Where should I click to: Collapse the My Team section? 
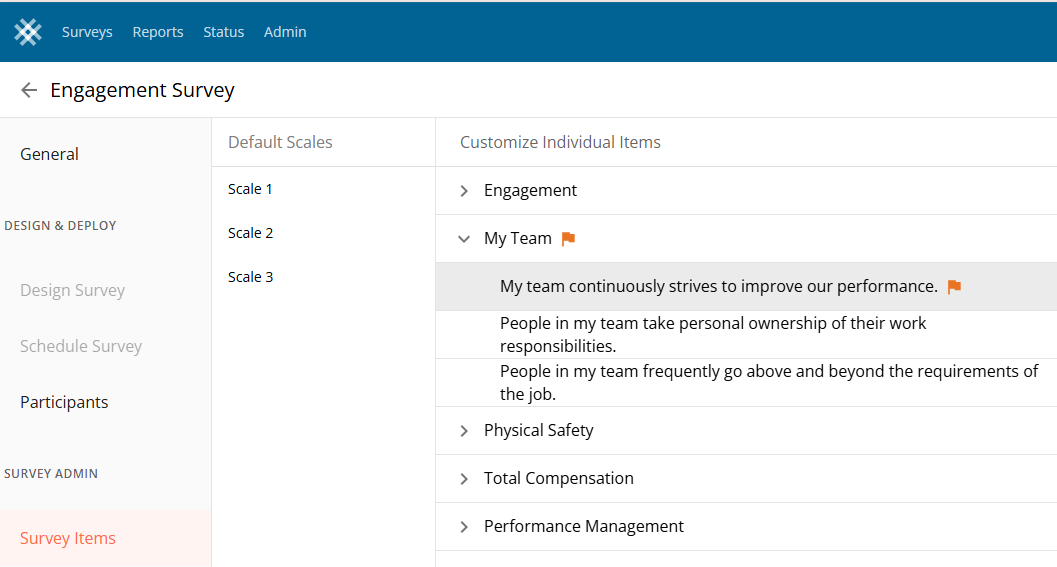(x=464, y=239)
